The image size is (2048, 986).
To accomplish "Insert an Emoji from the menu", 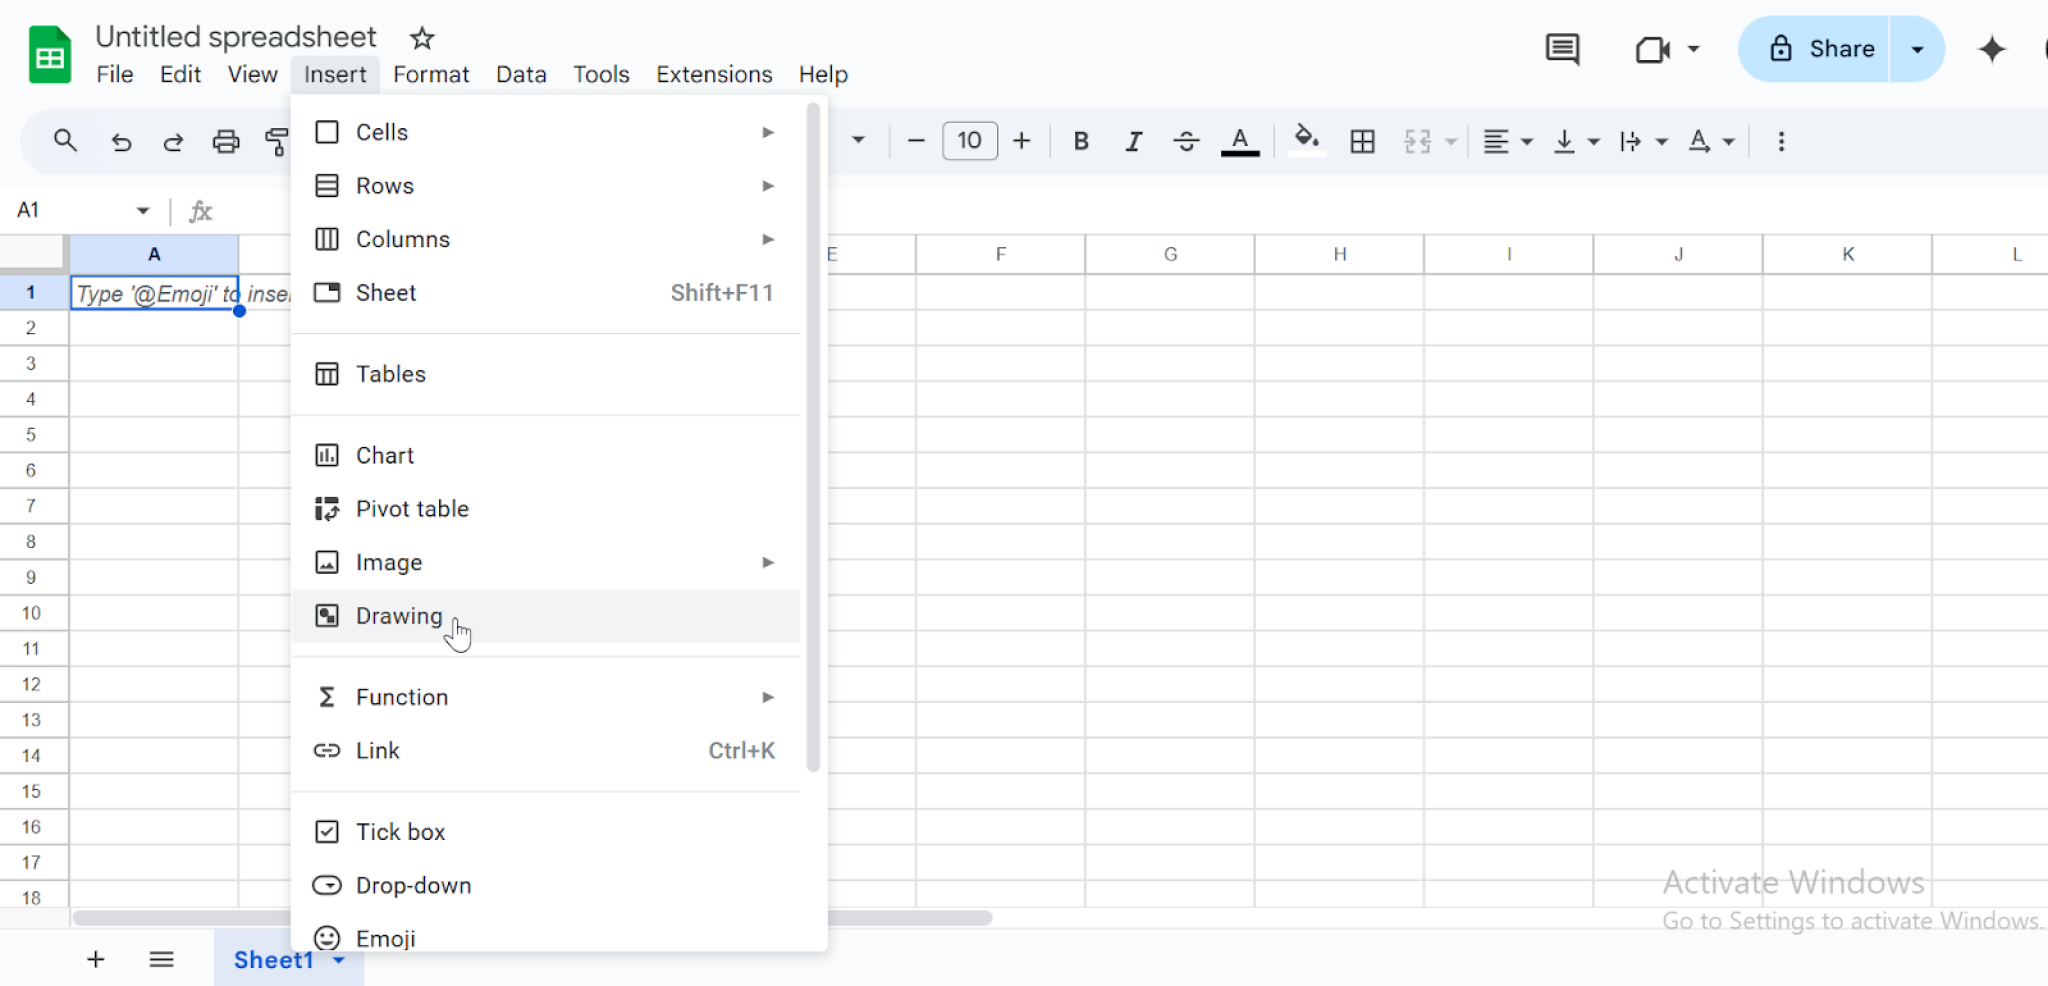I will point(388,937).
